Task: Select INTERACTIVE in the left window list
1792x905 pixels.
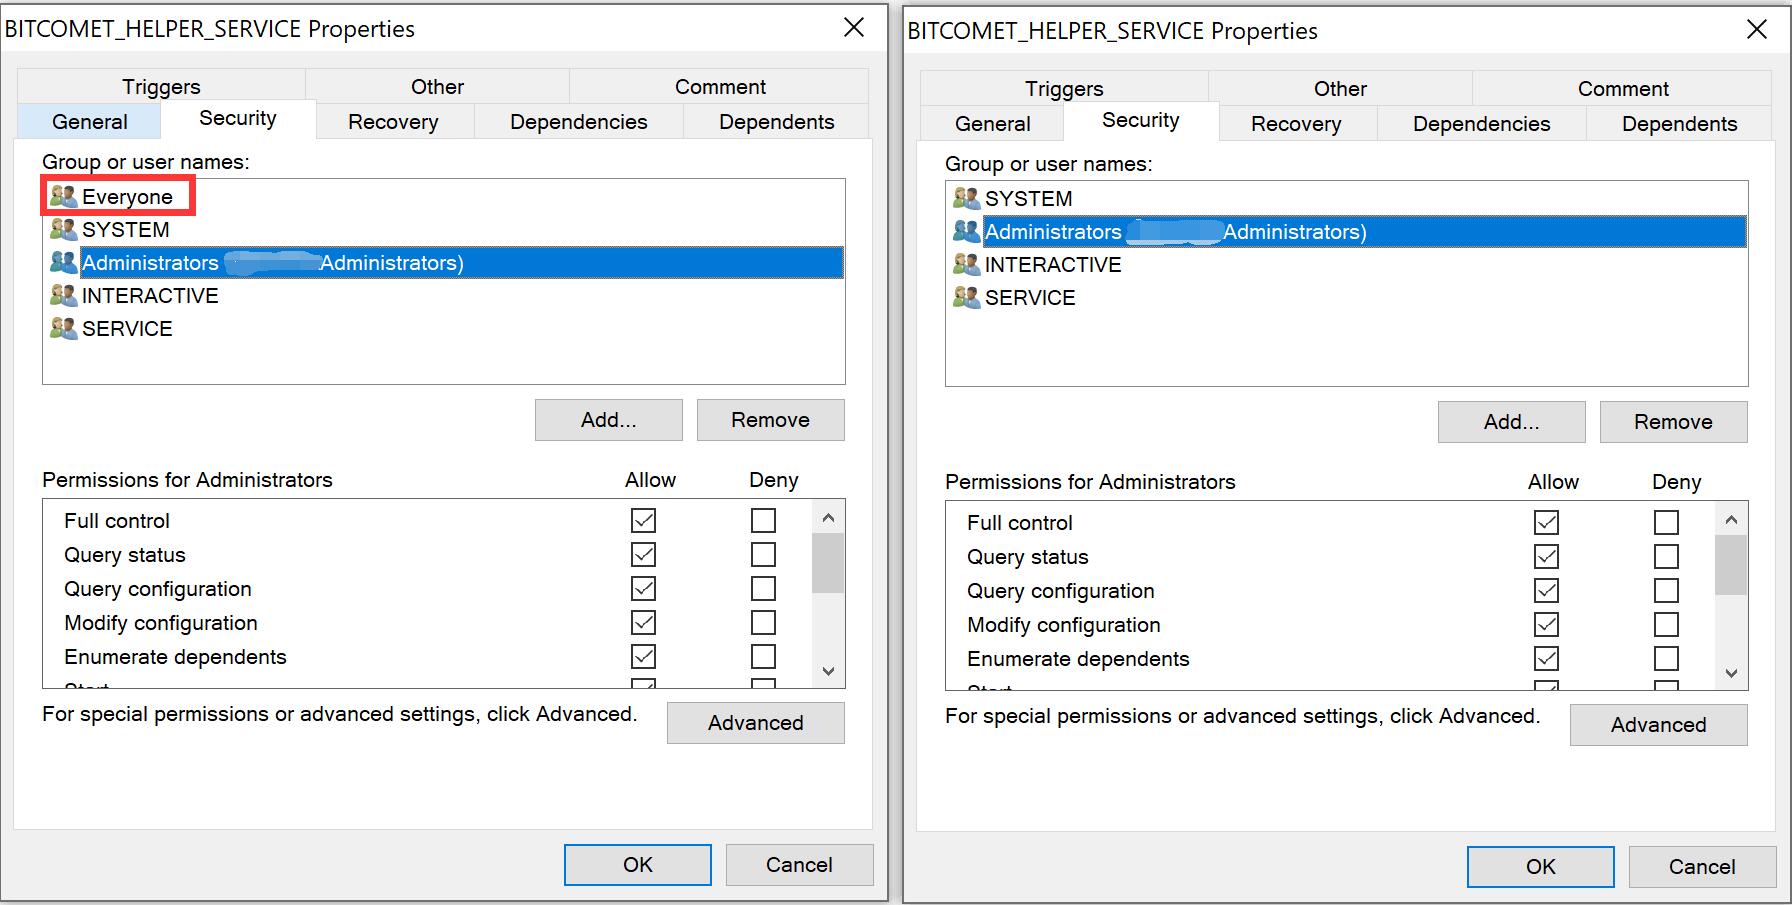Action: pos(150,296)
